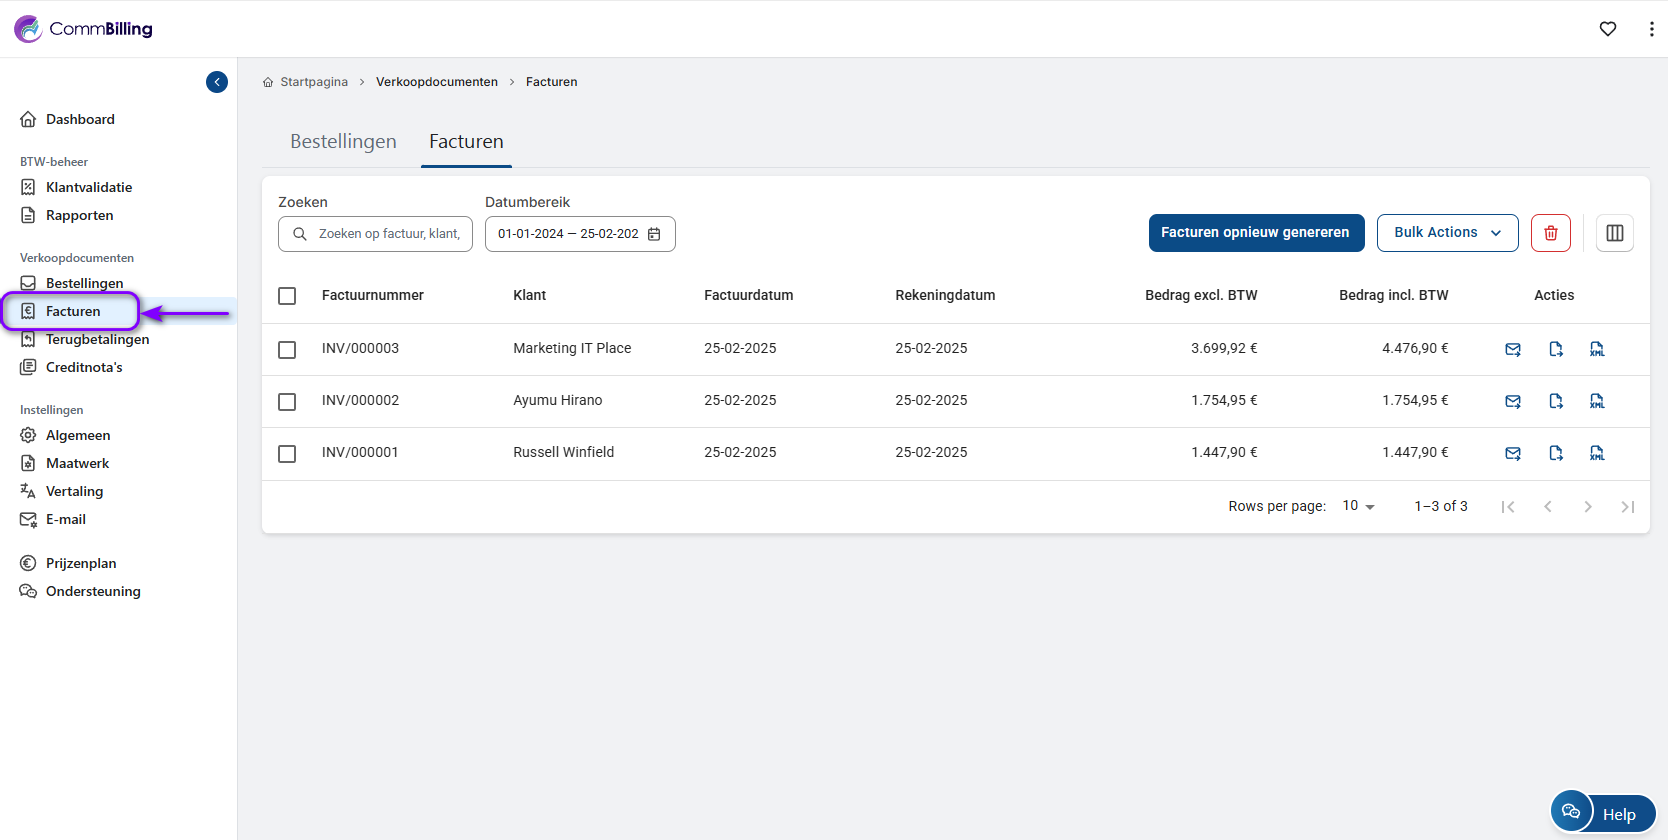Switch to the Bestellingen tab
This screenshot has width=1668, height=840.
click(x=343, y=142)
